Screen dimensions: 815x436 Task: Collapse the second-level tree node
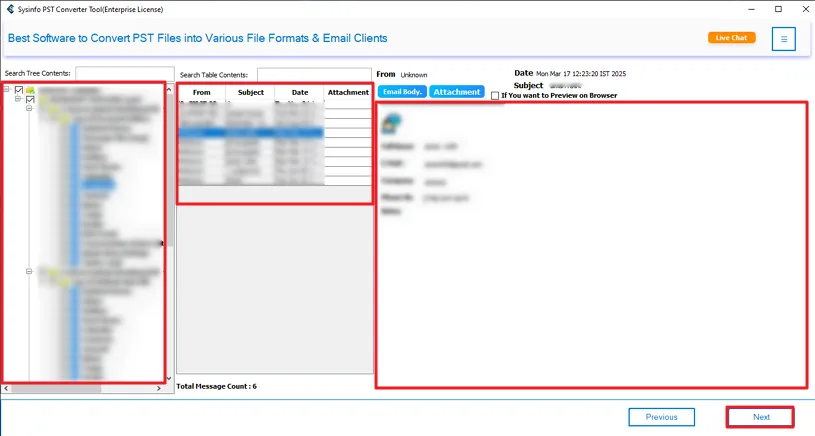18,99
